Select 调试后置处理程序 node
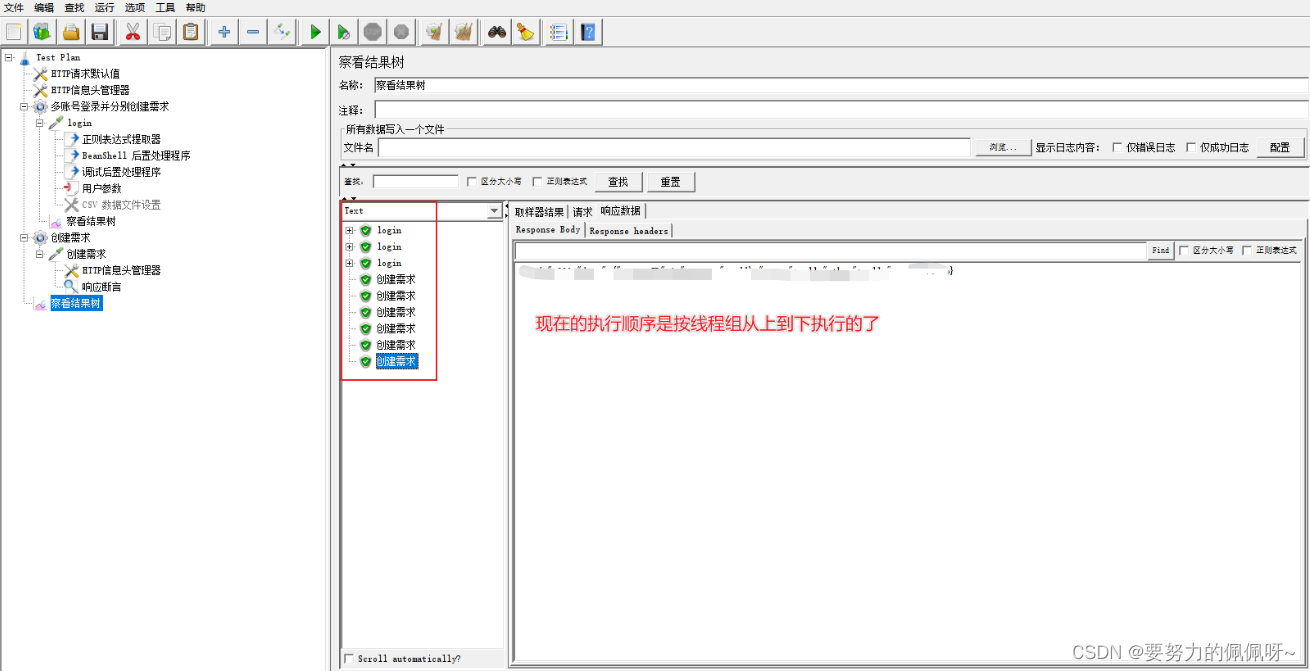Viewport: 1310px width, 671px height. (121, 172)
